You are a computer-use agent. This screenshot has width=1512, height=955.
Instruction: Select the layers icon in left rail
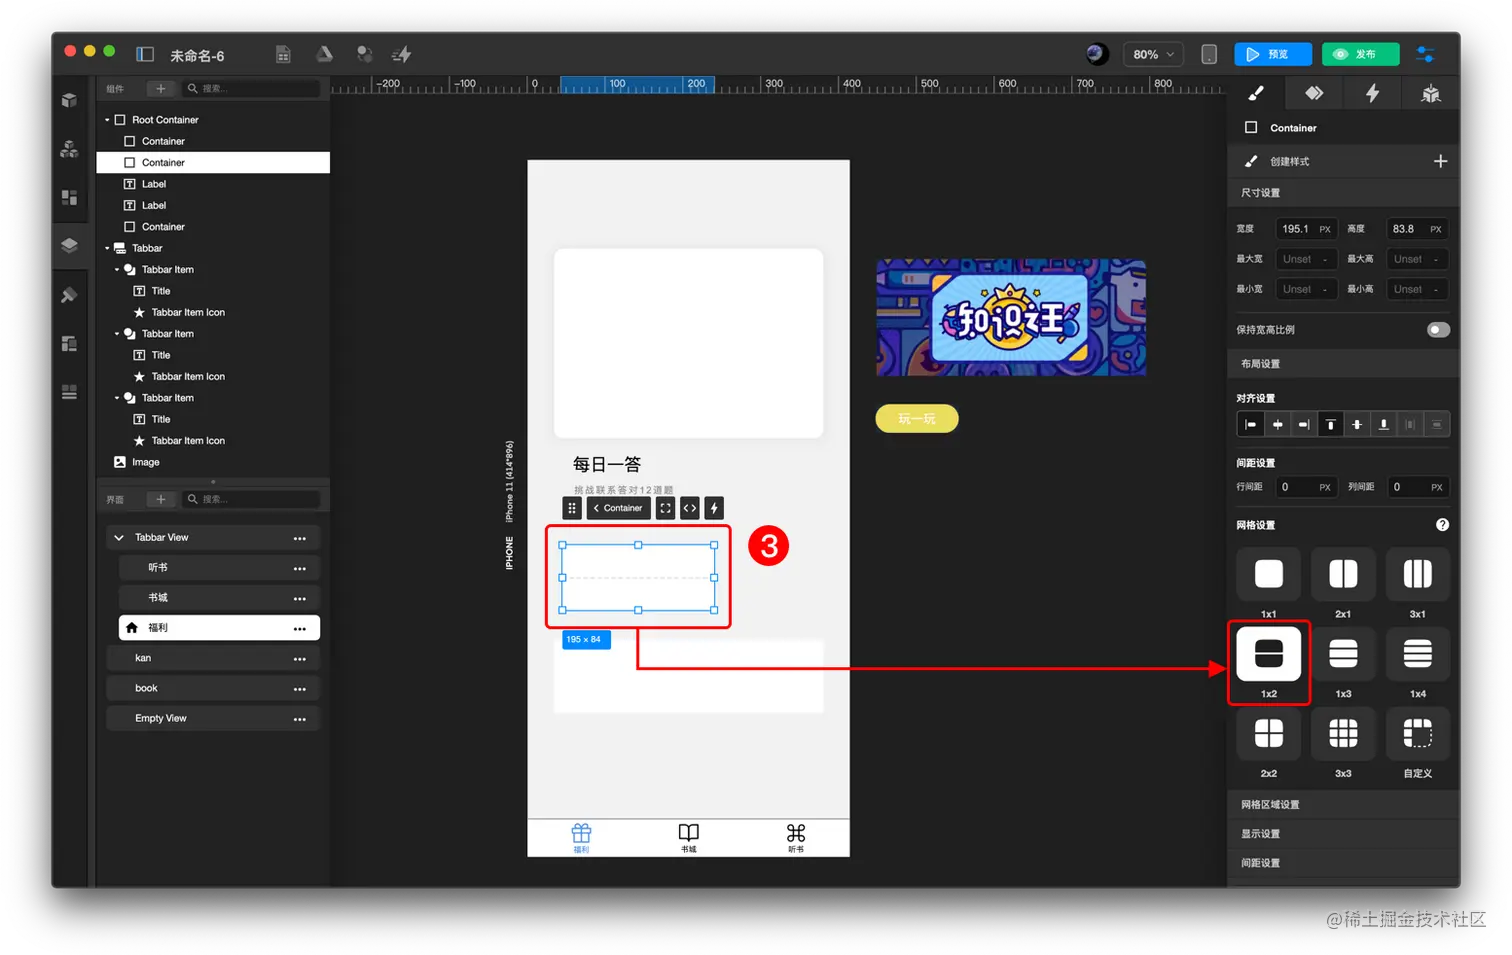(x=69, y=245)
